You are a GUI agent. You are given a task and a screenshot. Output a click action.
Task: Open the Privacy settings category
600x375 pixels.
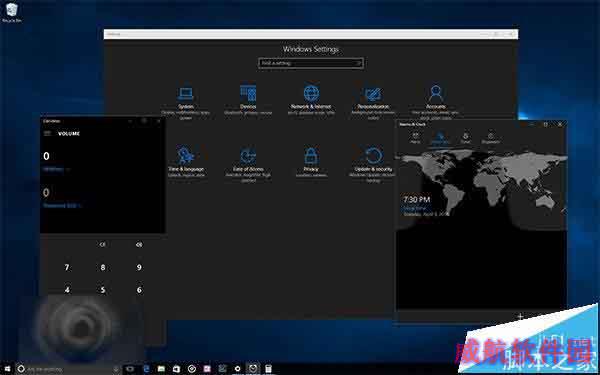coord(311,162)
